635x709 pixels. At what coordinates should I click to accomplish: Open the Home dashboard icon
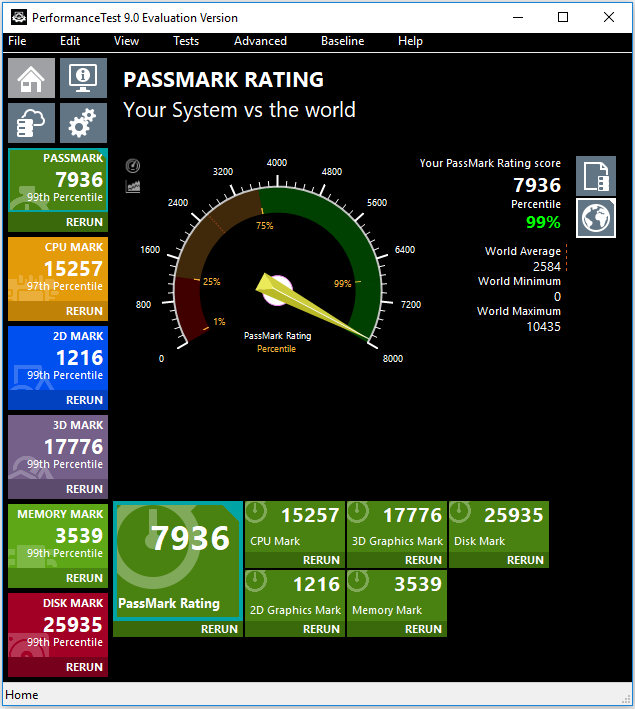coord(31,78)
